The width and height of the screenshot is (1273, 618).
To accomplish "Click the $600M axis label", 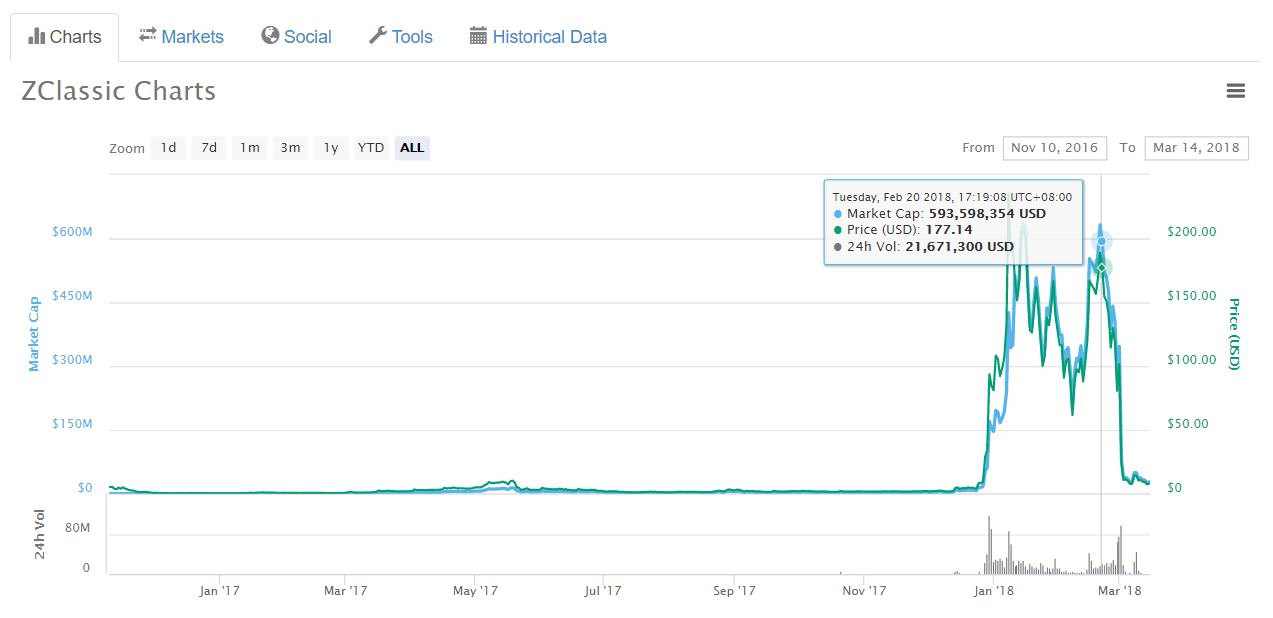I will click(72, 232).
